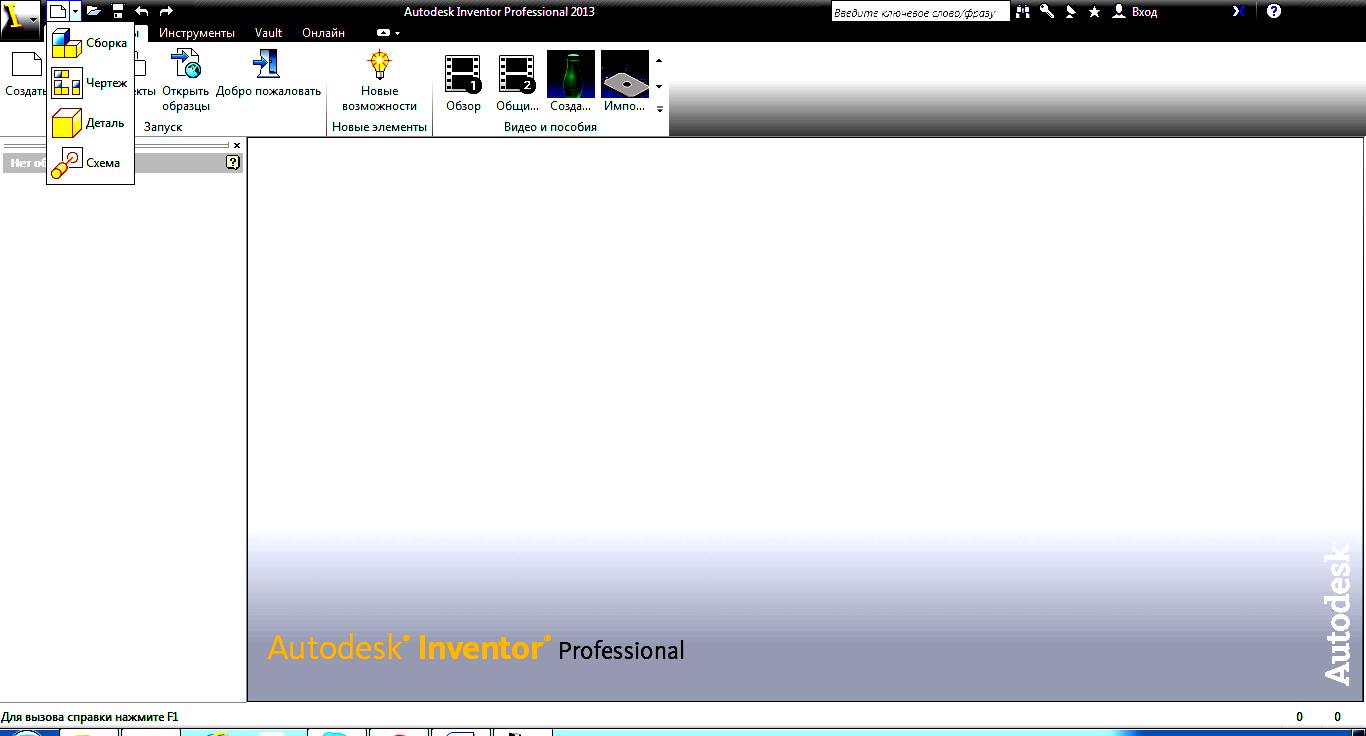Open the Созда... green bottle tutorial
Image resolution: width=1366 pixels, height=736 pixels.
click(571, 82)
